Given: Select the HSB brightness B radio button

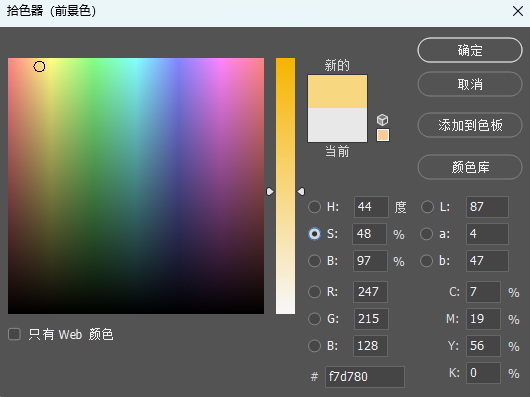Looking at the screenshot, I should point(314,261).
